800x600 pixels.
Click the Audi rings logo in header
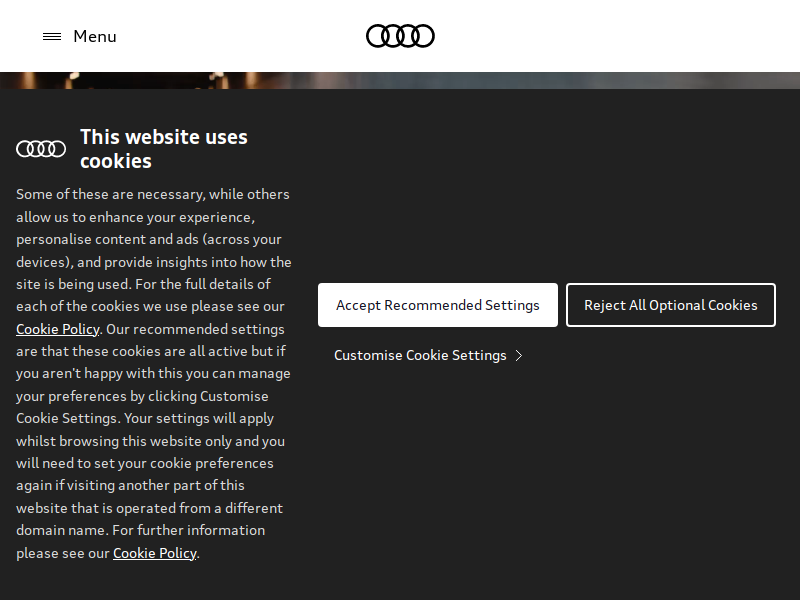[x=401, y=36]
